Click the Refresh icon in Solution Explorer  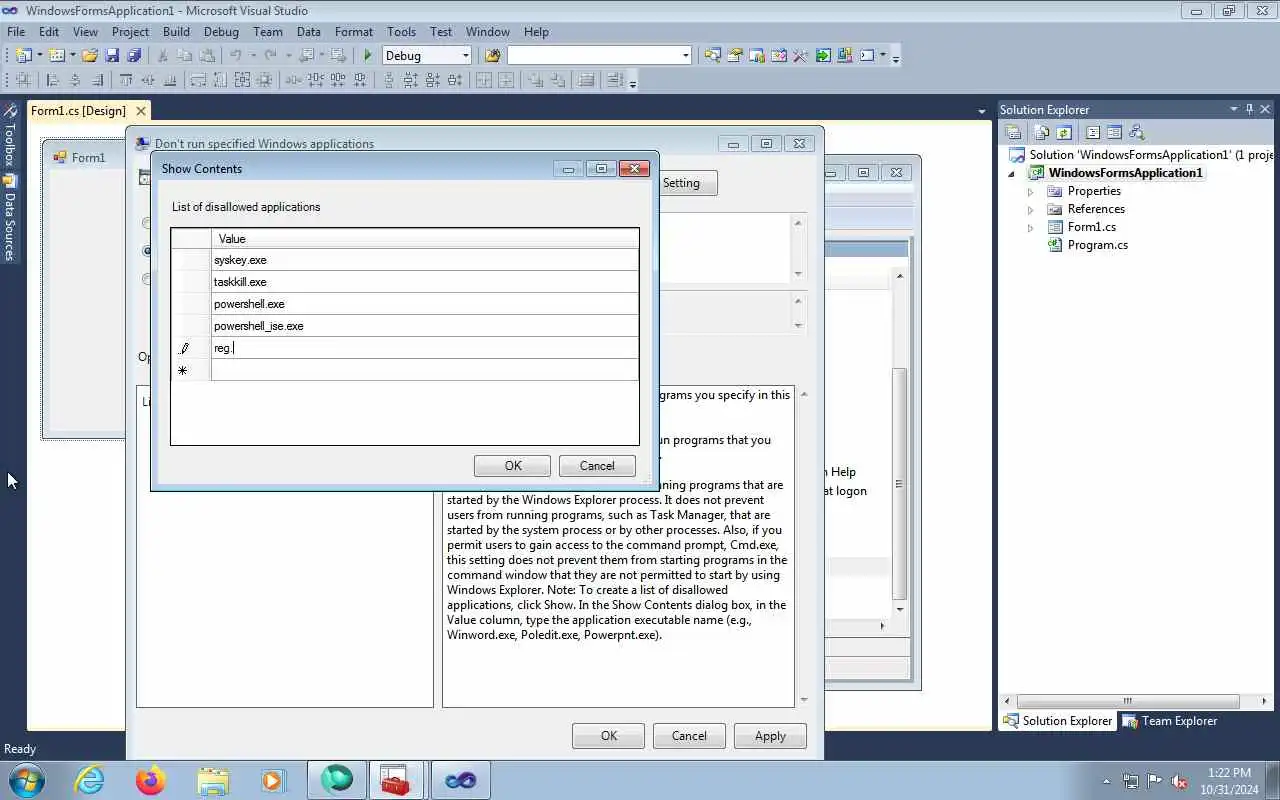(1064, 132)
